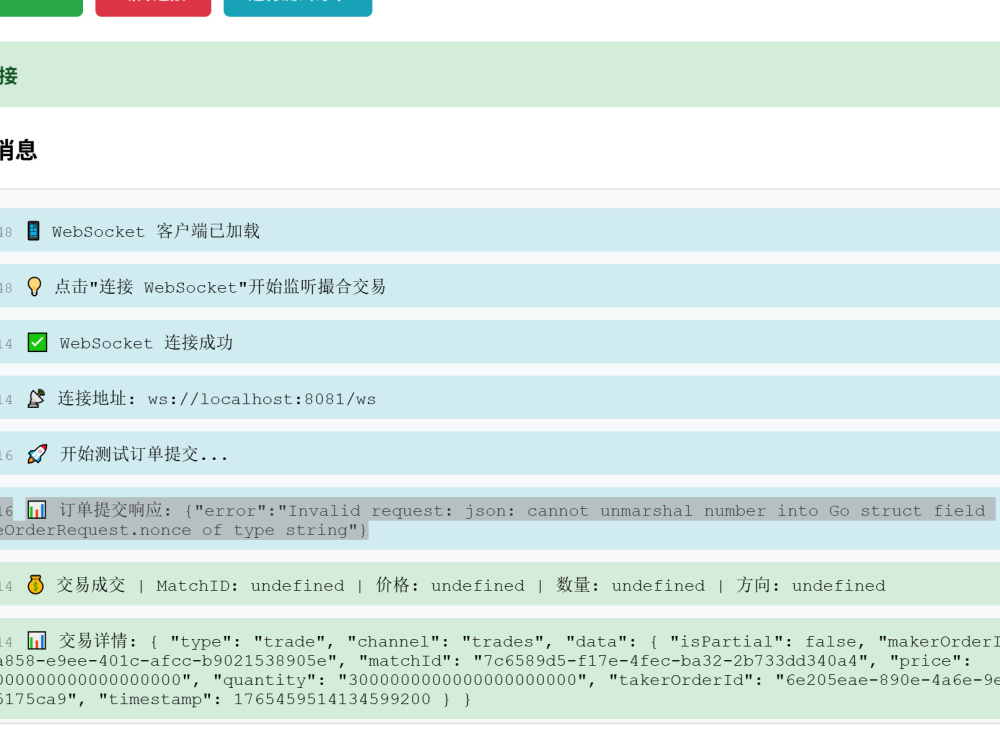Click the satellite dish icon beside 连接地址
This screenshot has height=750, width=1000.
pyautogui.click(x=36, y=398)
